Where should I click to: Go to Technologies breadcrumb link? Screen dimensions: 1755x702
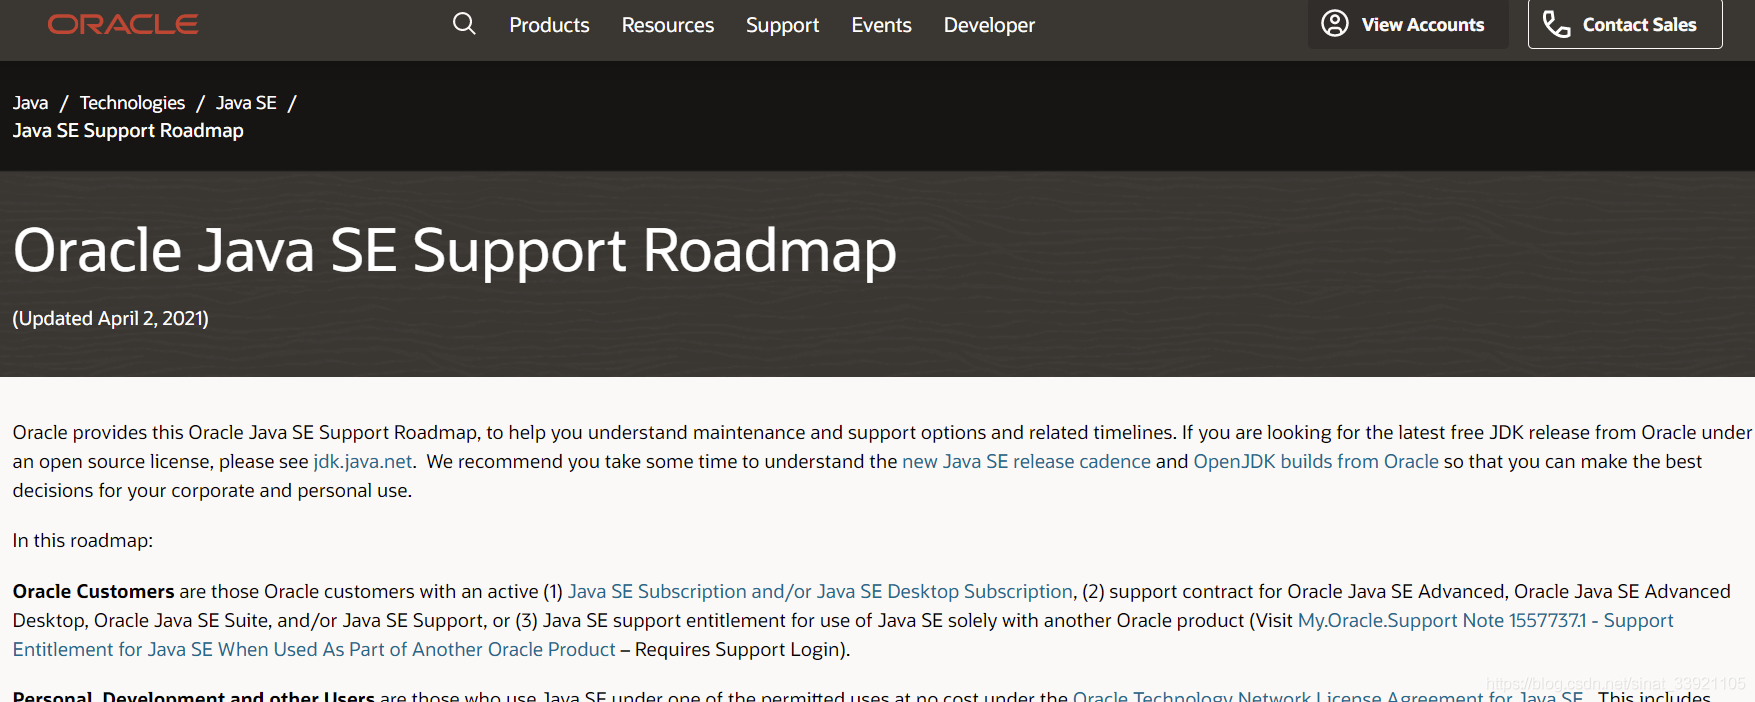click(x=132, y=103)
